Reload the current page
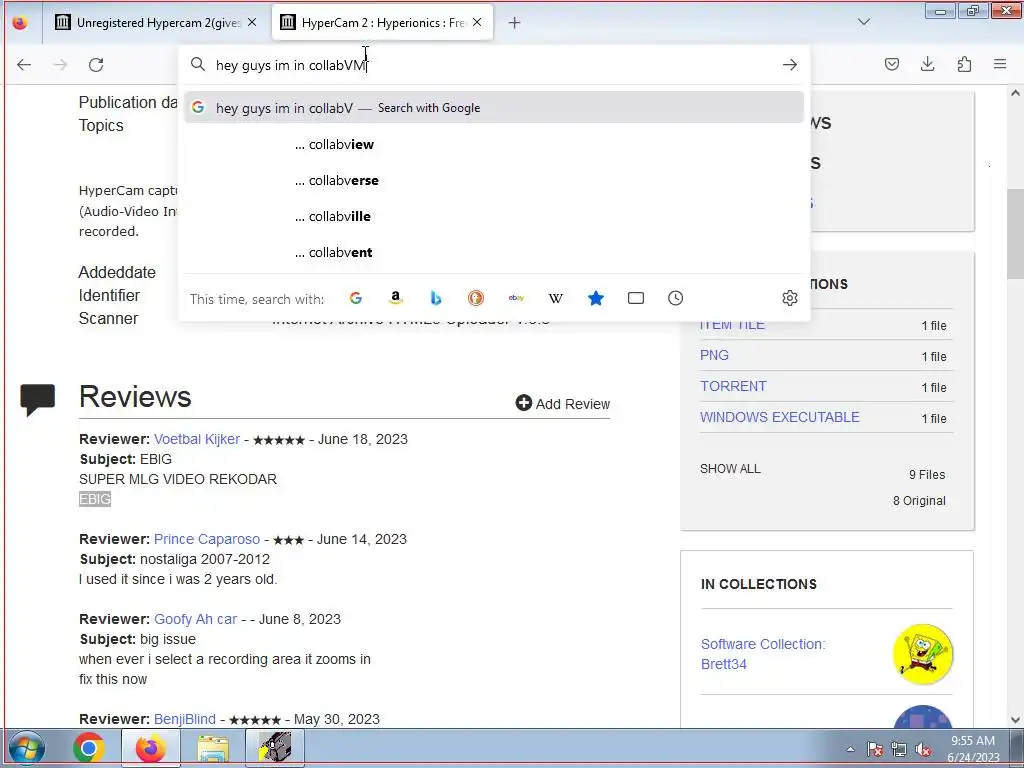 pos(96,65)
